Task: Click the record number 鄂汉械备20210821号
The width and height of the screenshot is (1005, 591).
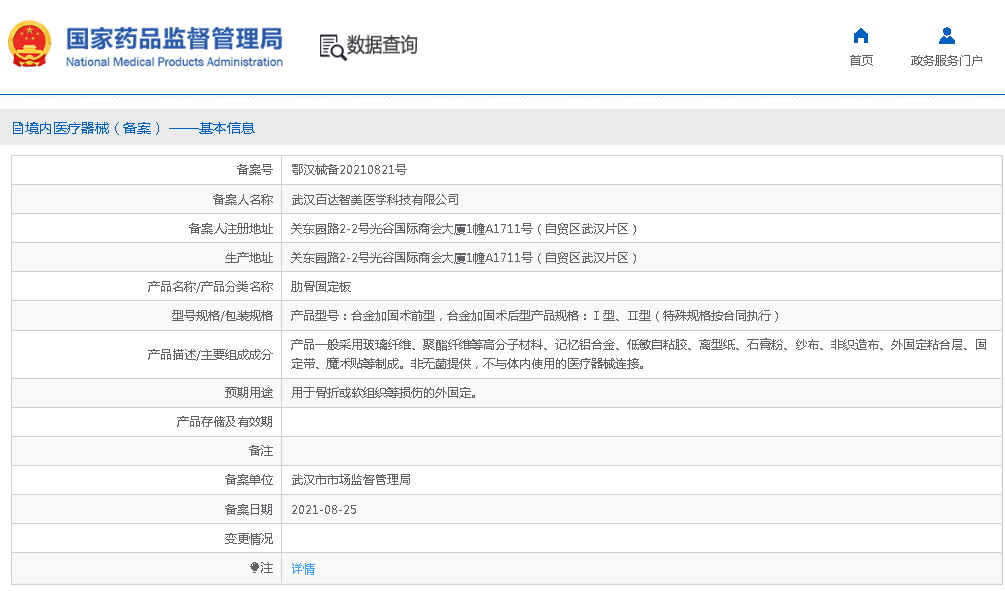Action: click(x=348, y=170)
